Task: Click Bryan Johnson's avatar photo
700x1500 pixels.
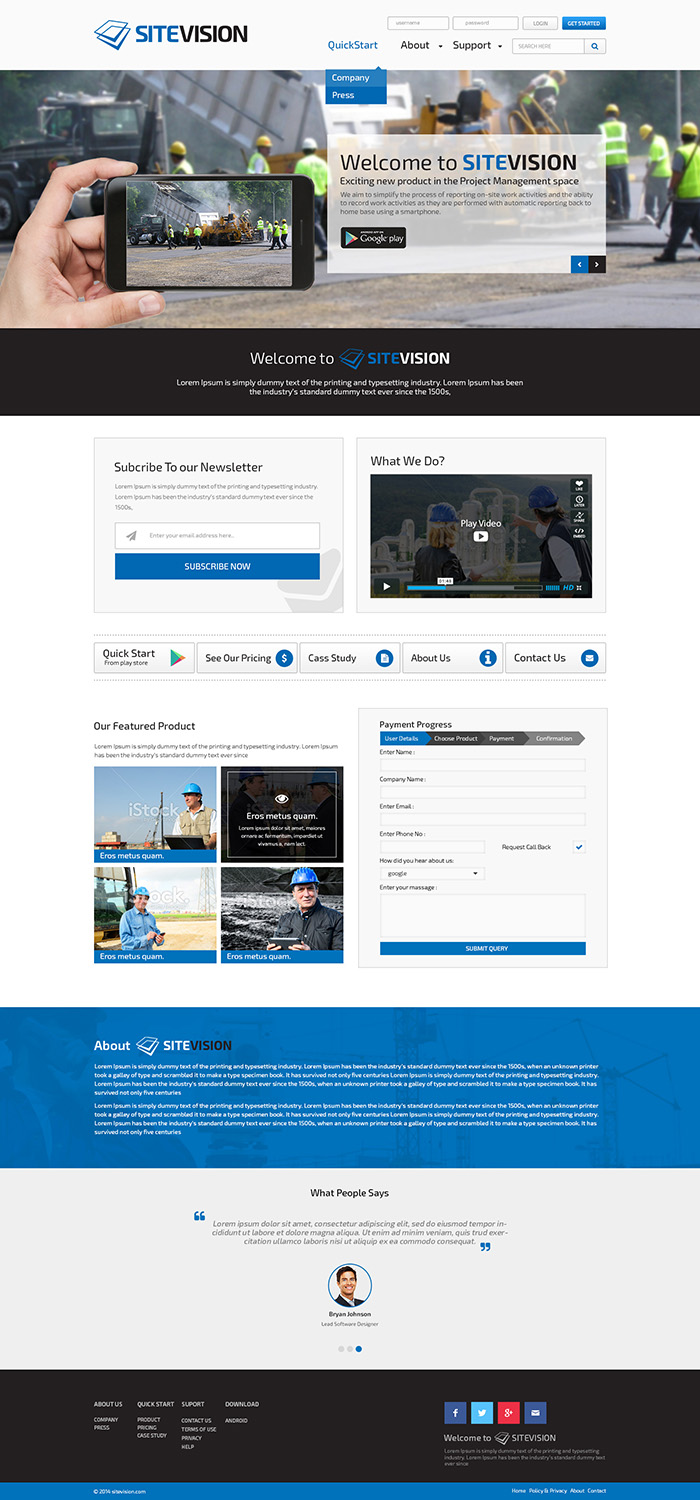Action: (x=350, y=1285)
